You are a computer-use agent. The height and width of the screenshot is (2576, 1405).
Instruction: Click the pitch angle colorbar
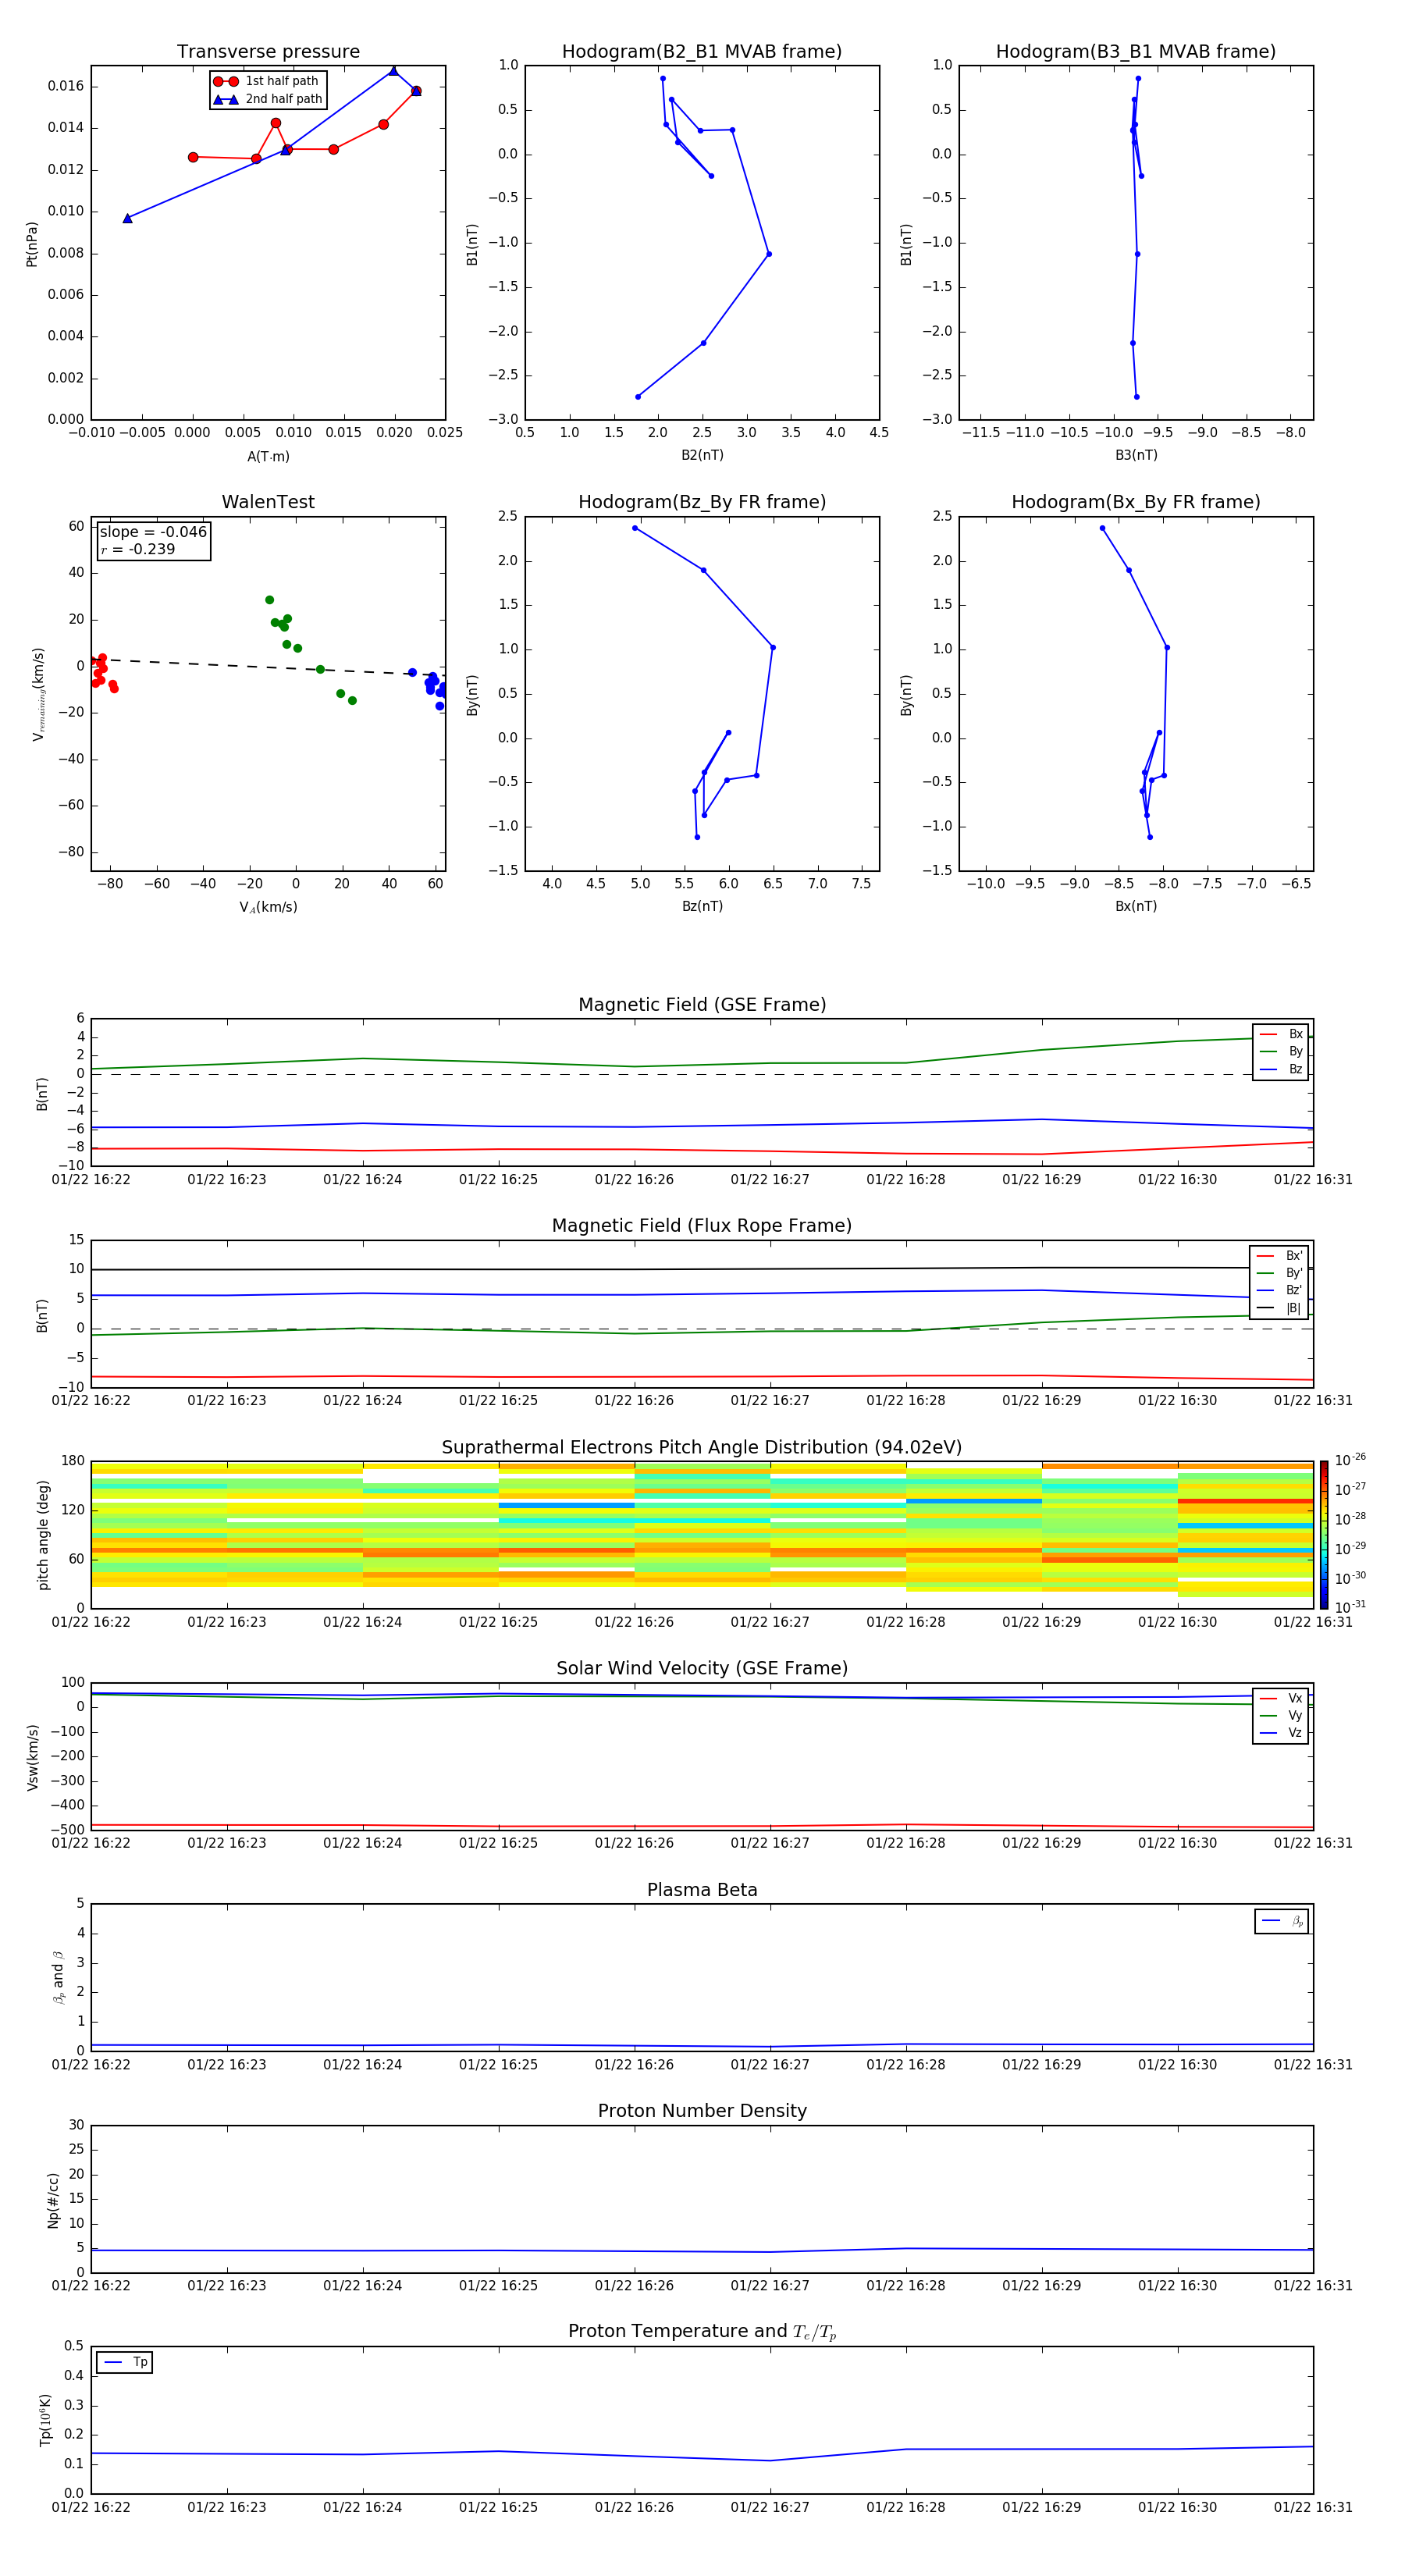1324,1534
